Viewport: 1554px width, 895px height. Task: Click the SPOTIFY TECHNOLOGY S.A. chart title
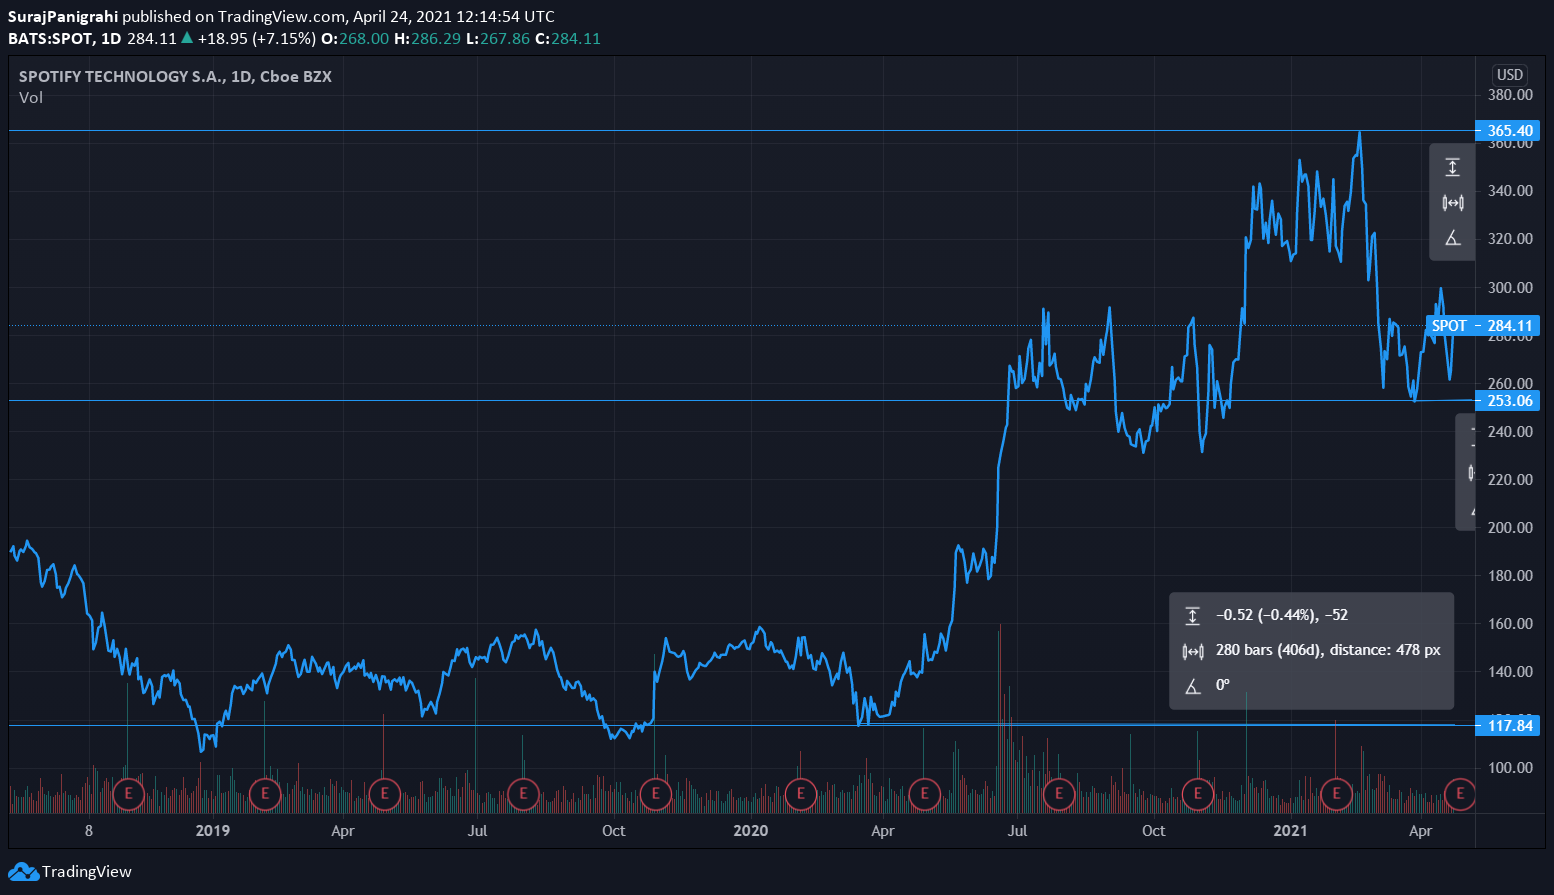pos(175,77)
